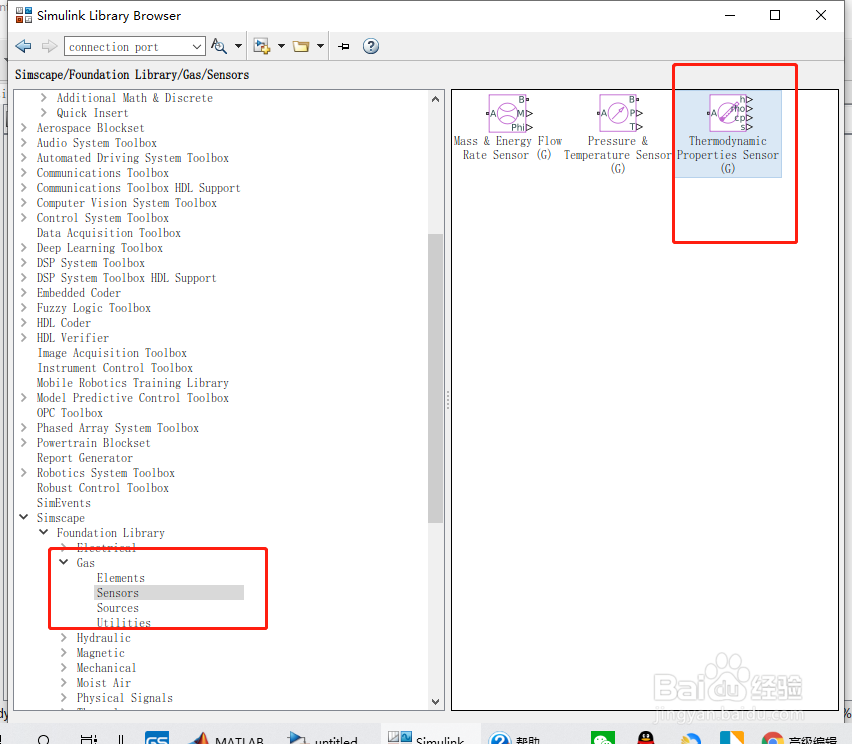The image size is (852, 744).
Task: Select SimEvents library
Action: click(64, 503)
